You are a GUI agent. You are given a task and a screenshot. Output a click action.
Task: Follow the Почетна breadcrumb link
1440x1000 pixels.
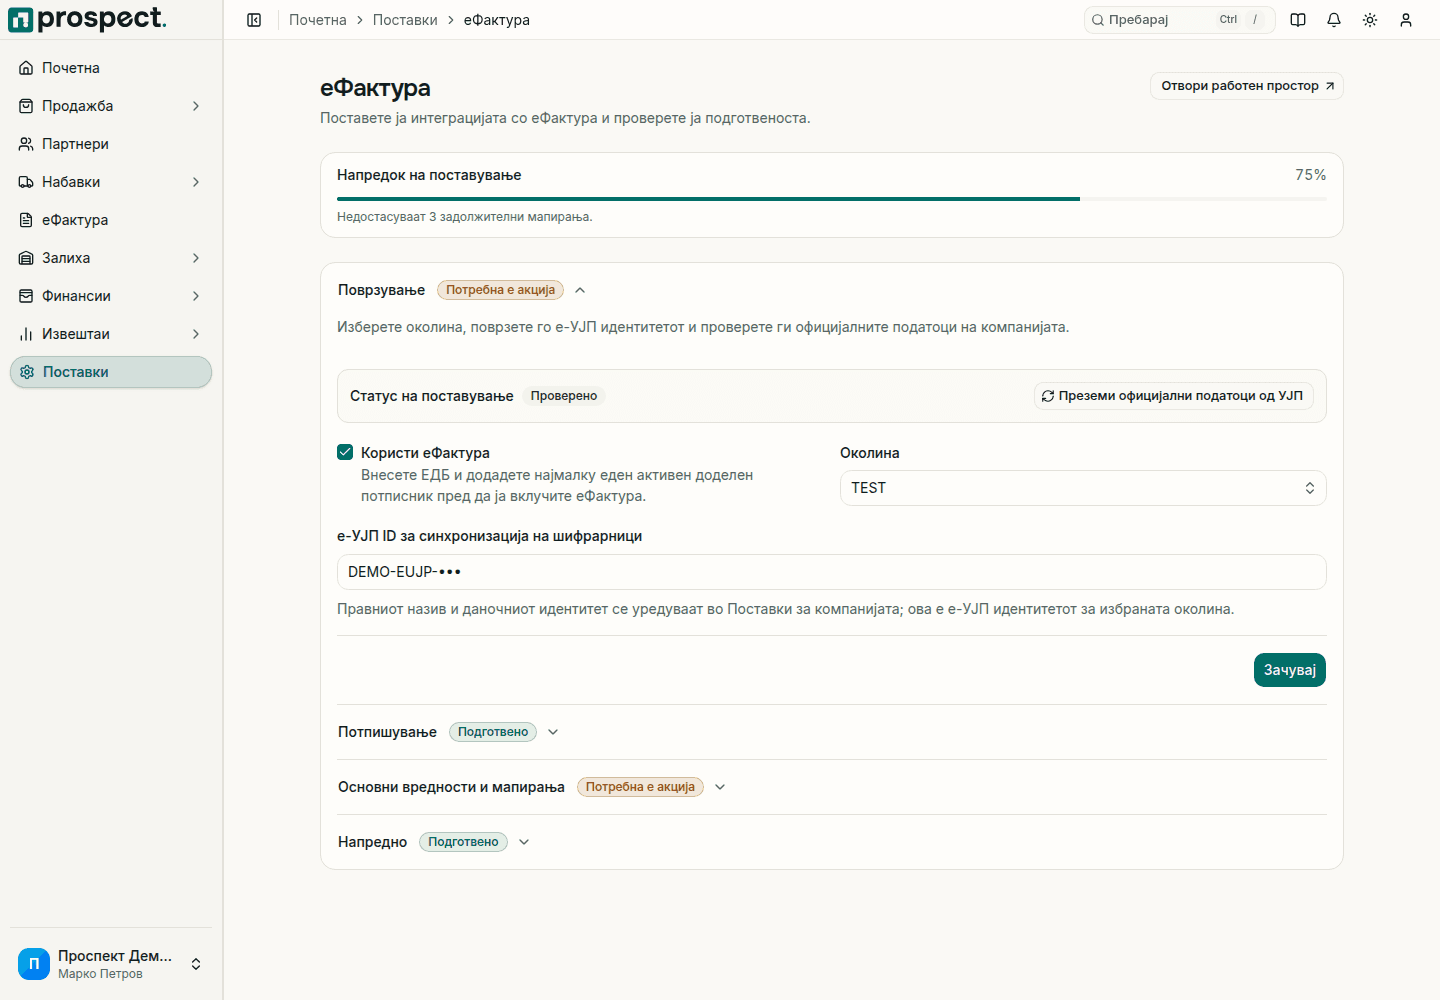click(x=318, y=20)
